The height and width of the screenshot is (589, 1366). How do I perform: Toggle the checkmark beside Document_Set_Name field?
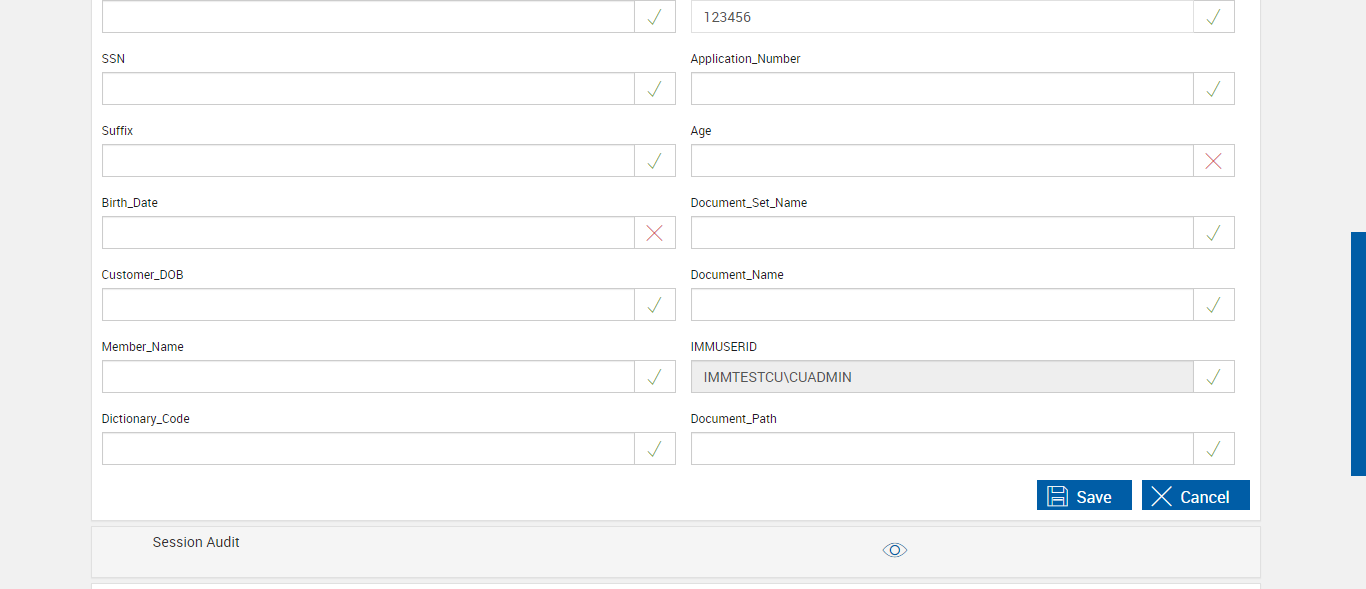pyautogui.click(x=1213, y=233)
